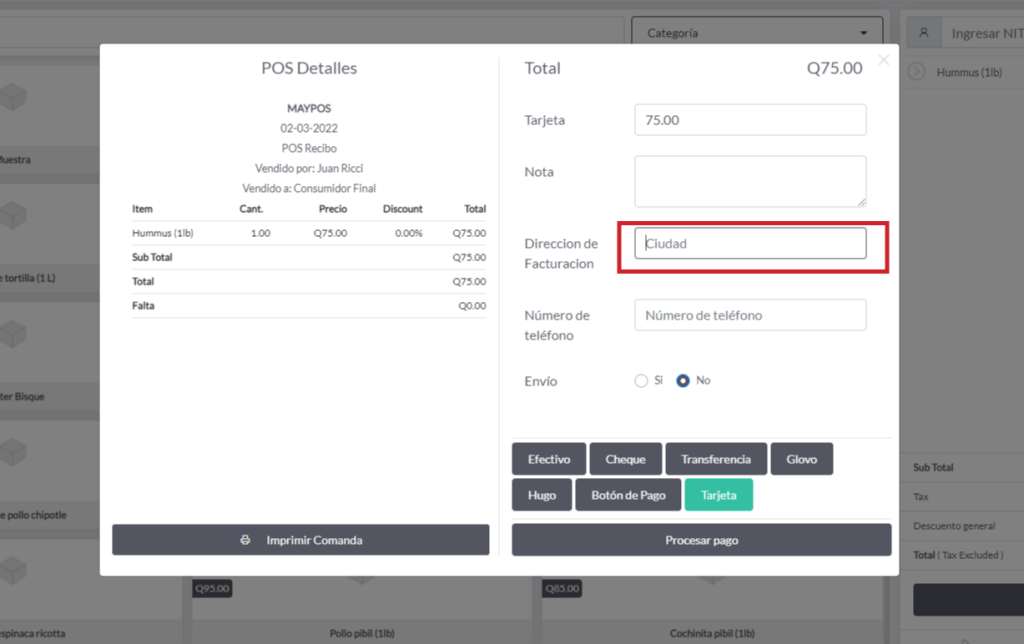Expand the Hummus (1lb) order line chevron
The height and width of the screenshot is (644, 1024).
[x=917, y=72]
